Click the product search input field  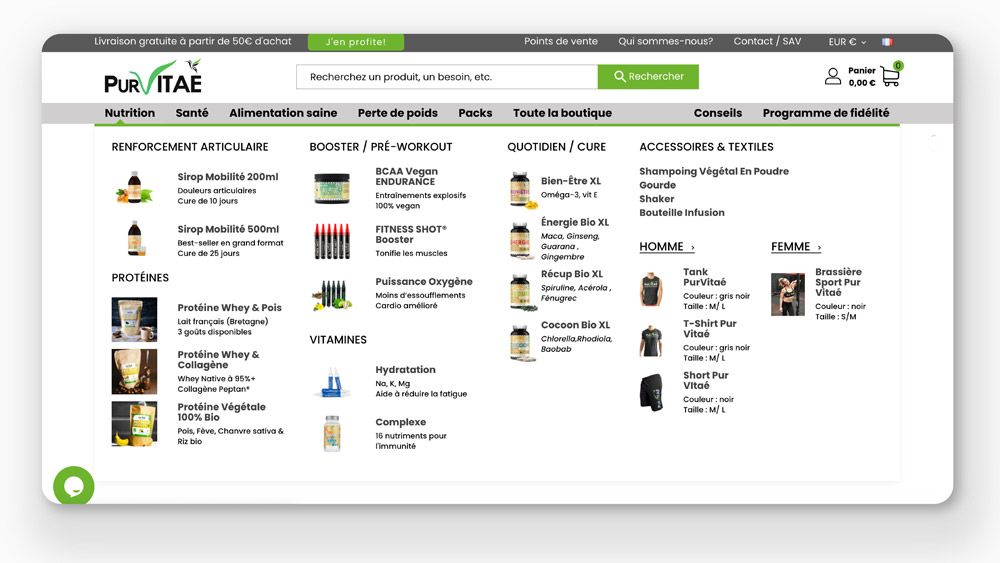447,77
